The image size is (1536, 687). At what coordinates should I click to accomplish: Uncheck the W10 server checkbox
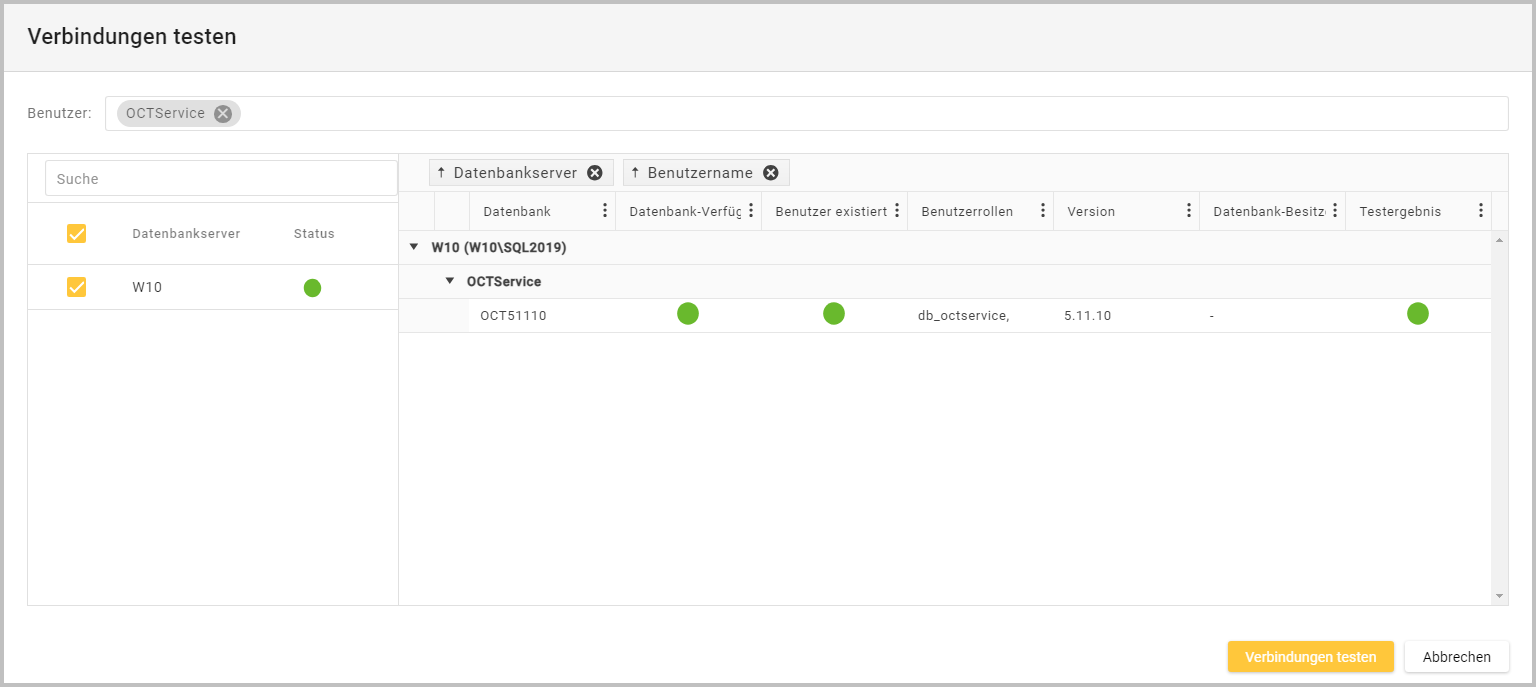click(76, 287)
